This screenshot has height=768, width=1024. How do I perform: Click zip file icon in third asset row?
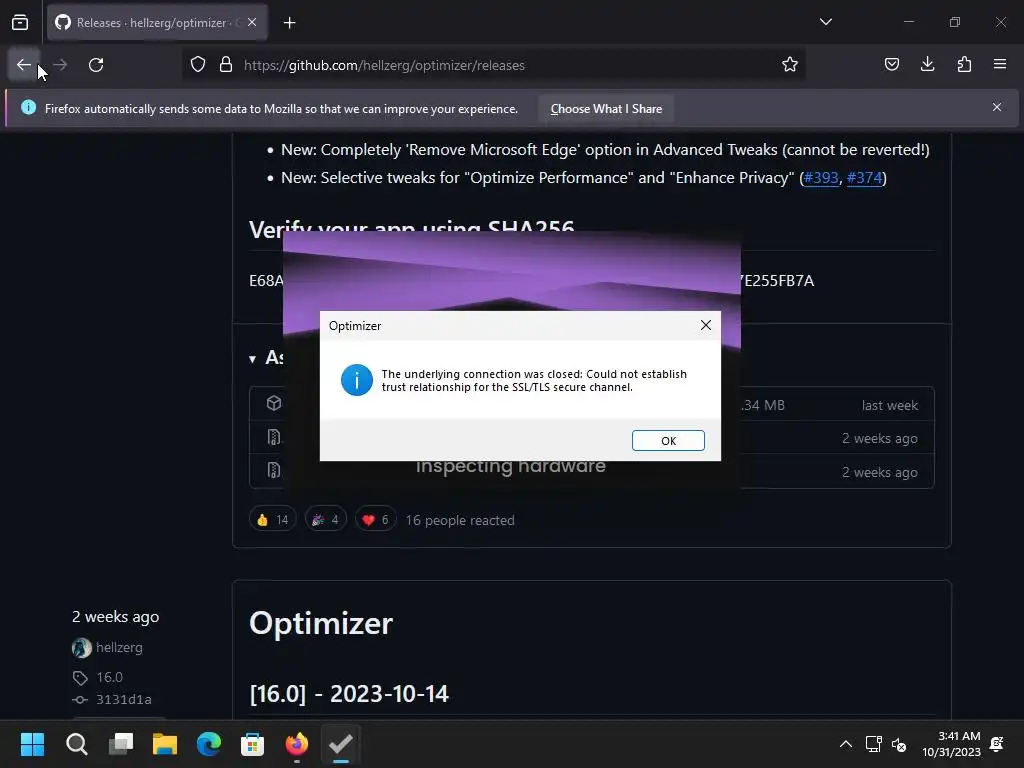(274, 470)
